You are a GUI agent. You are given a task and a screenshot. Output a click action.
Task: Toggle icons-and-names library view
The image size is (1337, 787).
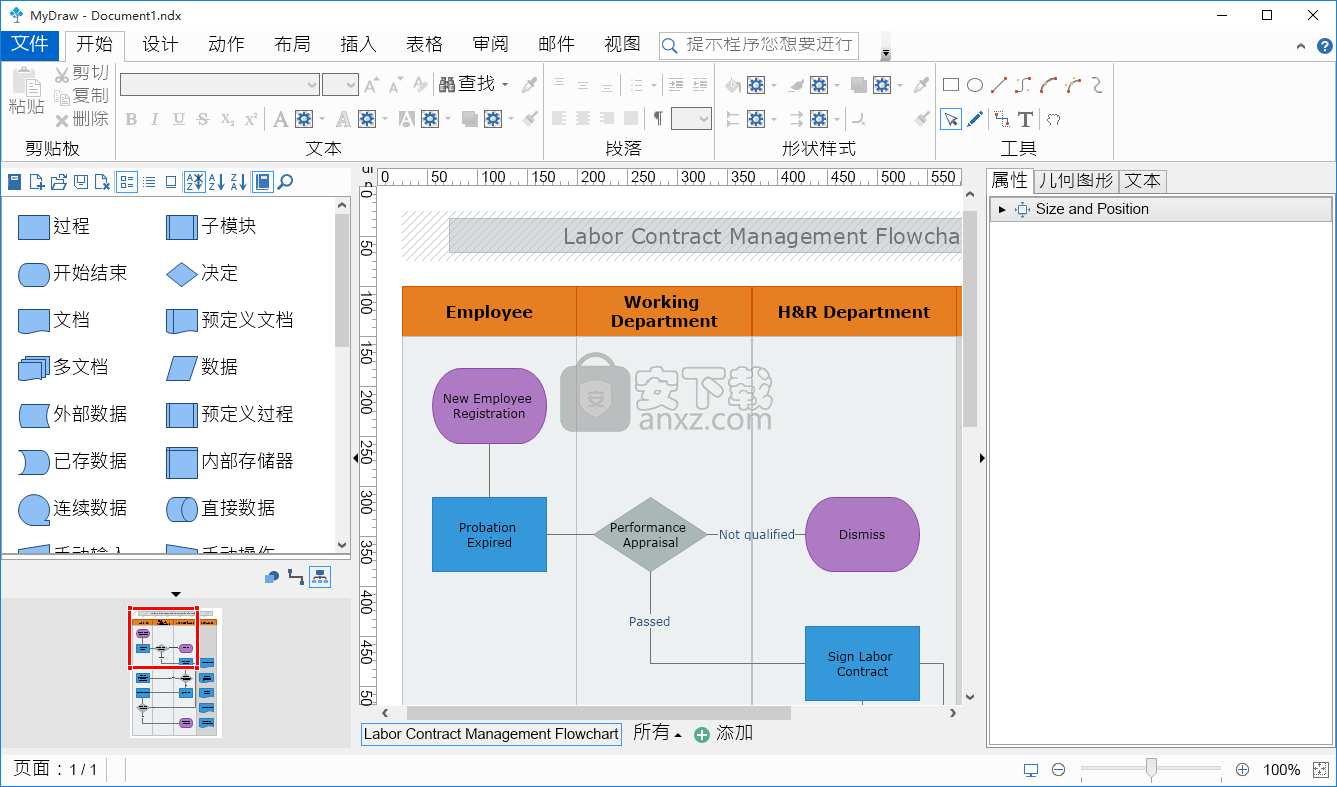tap(127, 182)
